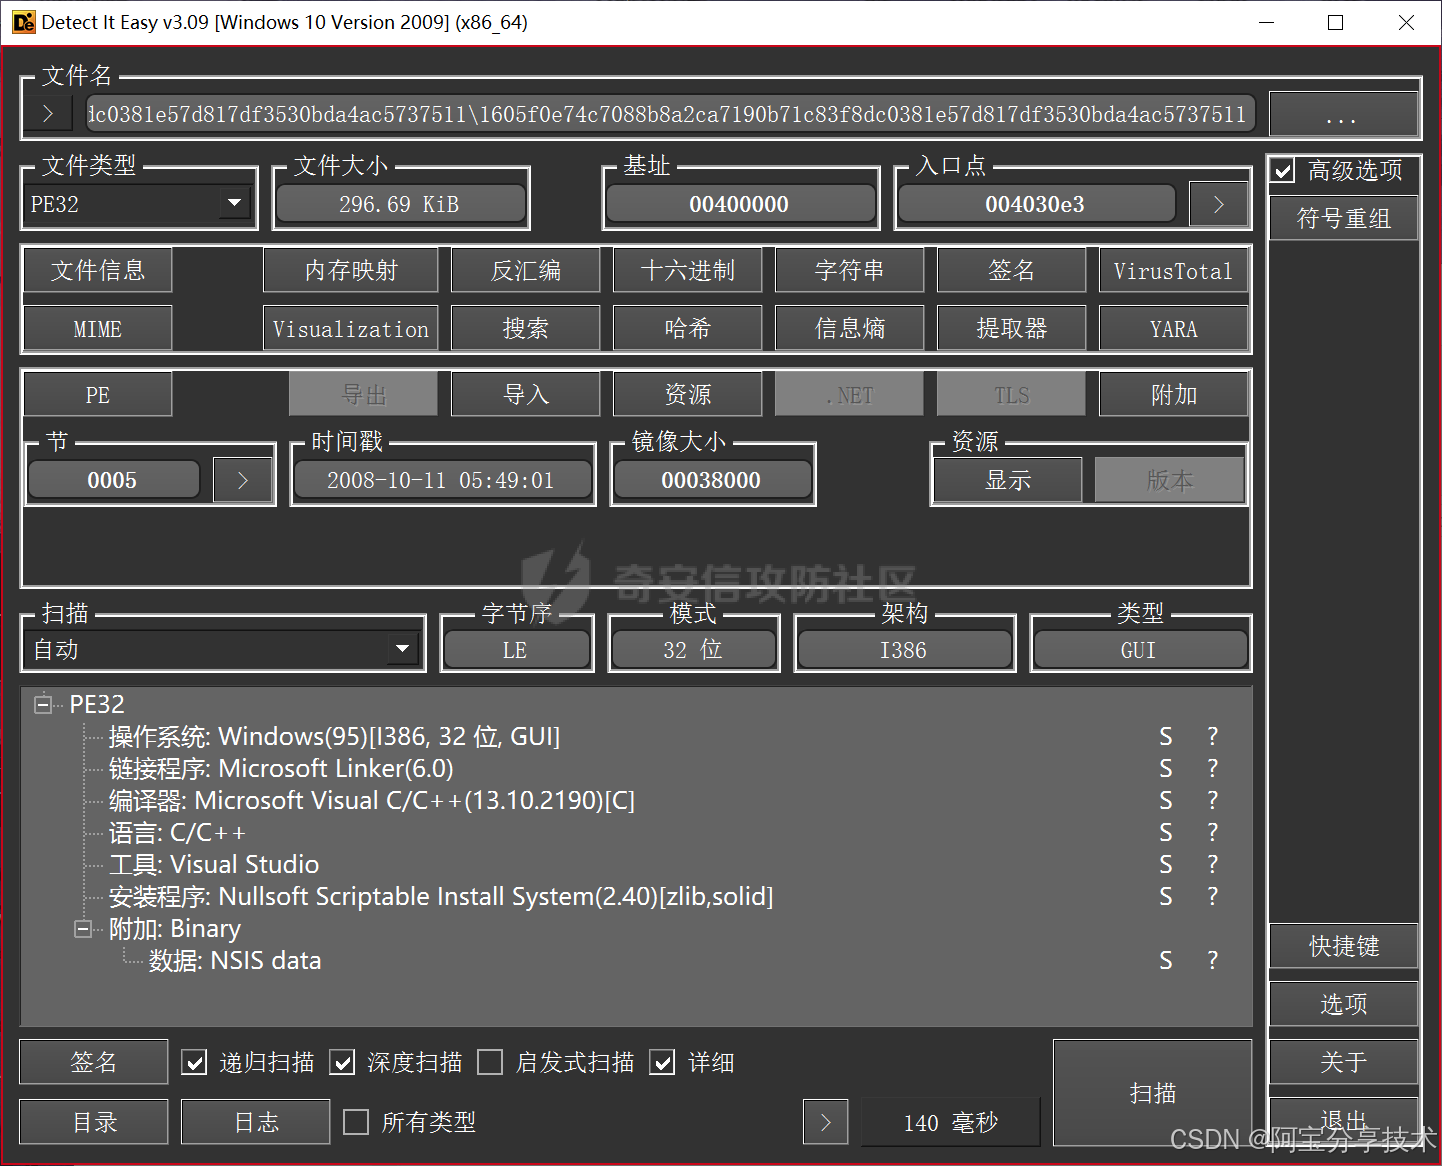1442x1166 pixels.
Task: Open the PE structure button
Action: coord(98,394)
